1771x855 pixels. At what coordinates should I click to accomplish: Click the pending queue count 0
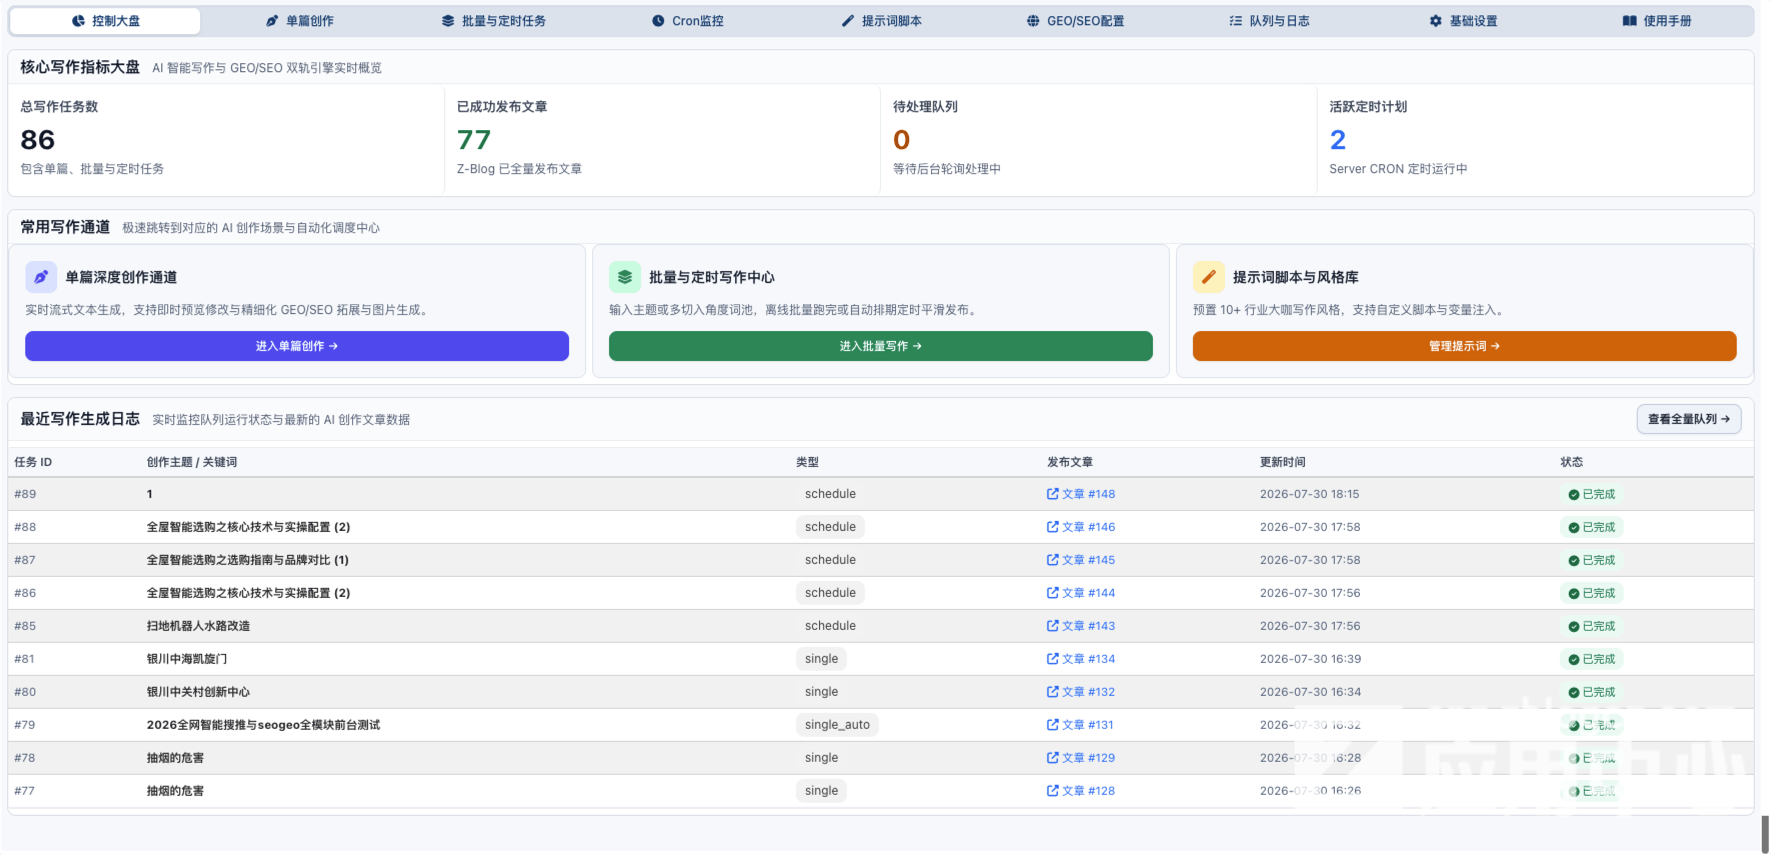(901, 140)
